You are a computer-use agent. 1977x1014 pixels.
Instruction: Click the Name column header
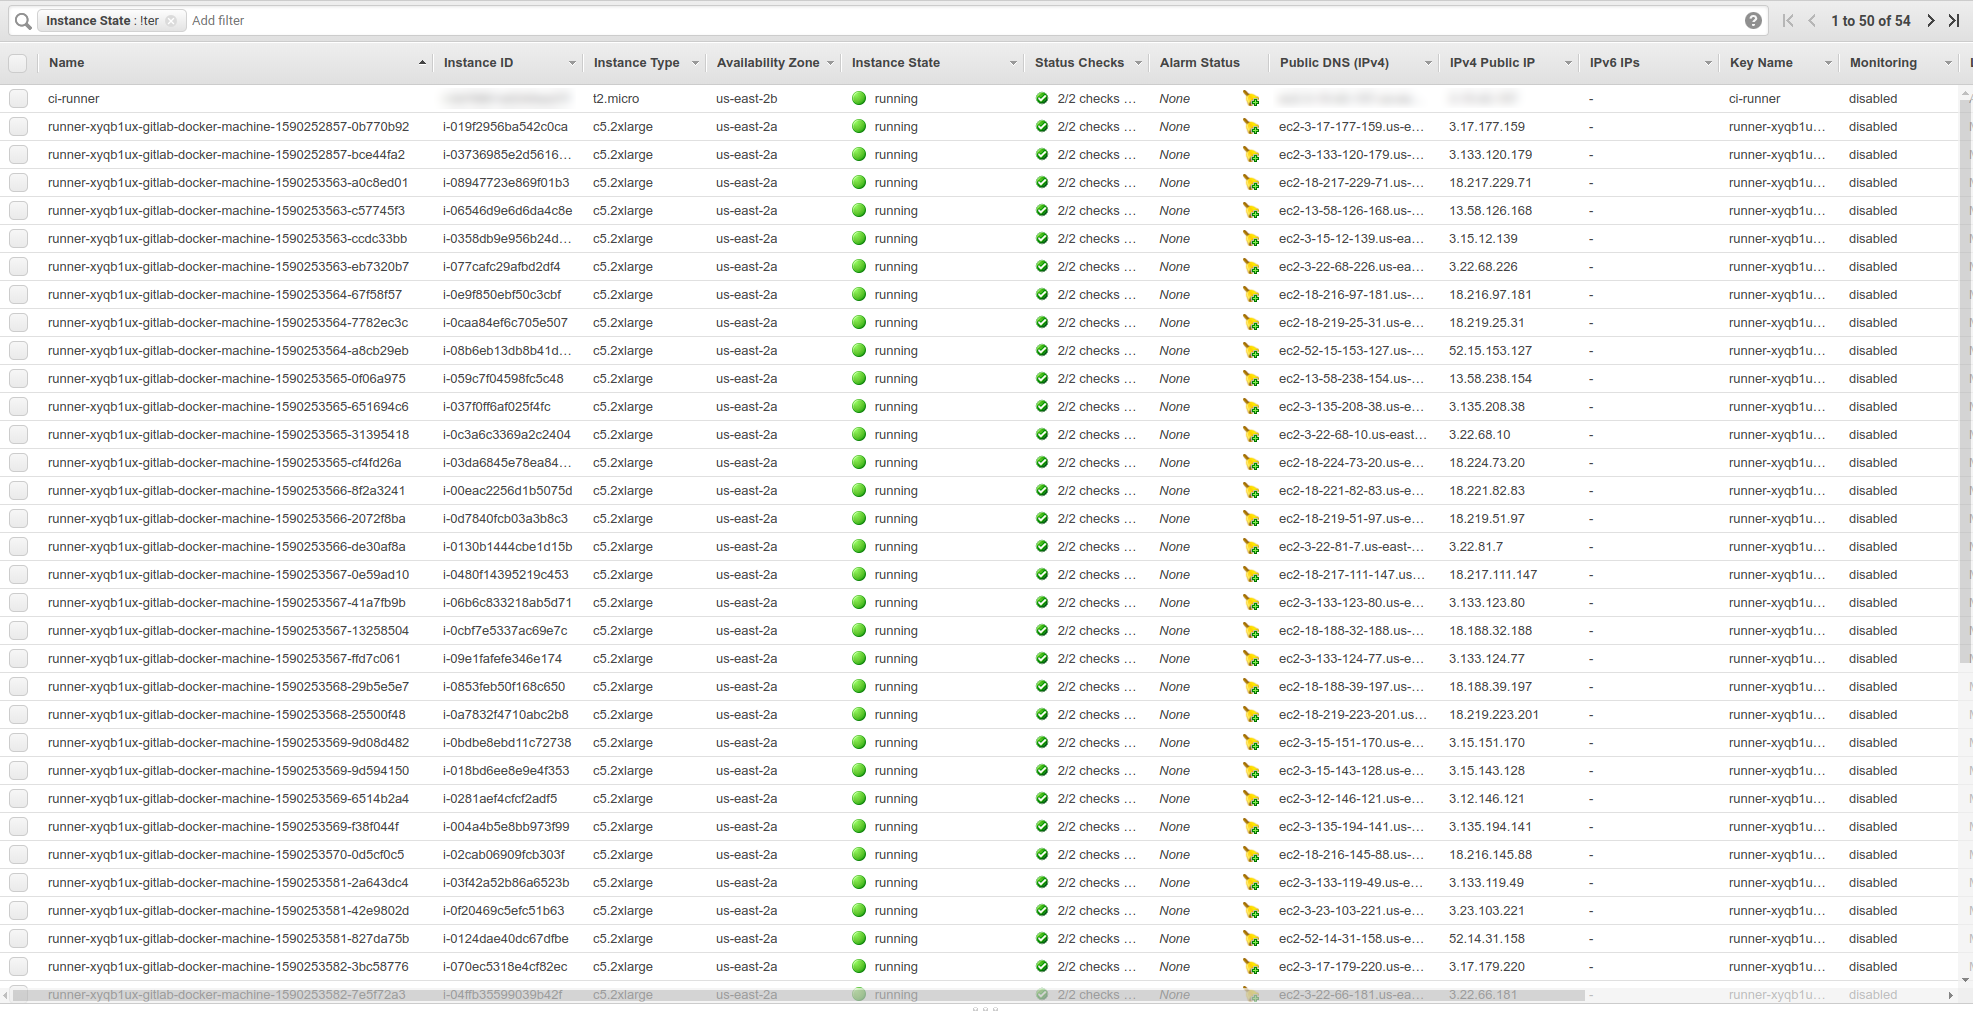pos(66,63)
